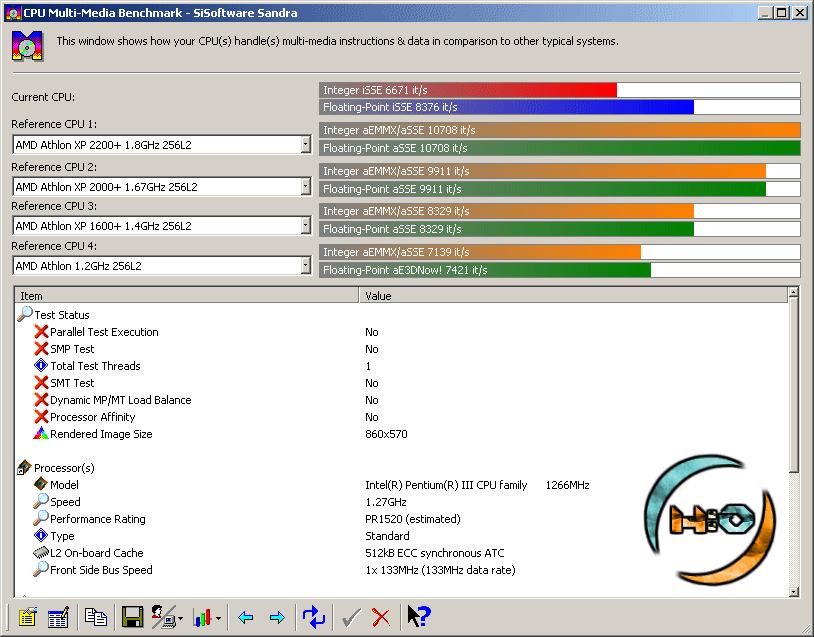Click the "1.27GHz" speed value

point(386,502)
